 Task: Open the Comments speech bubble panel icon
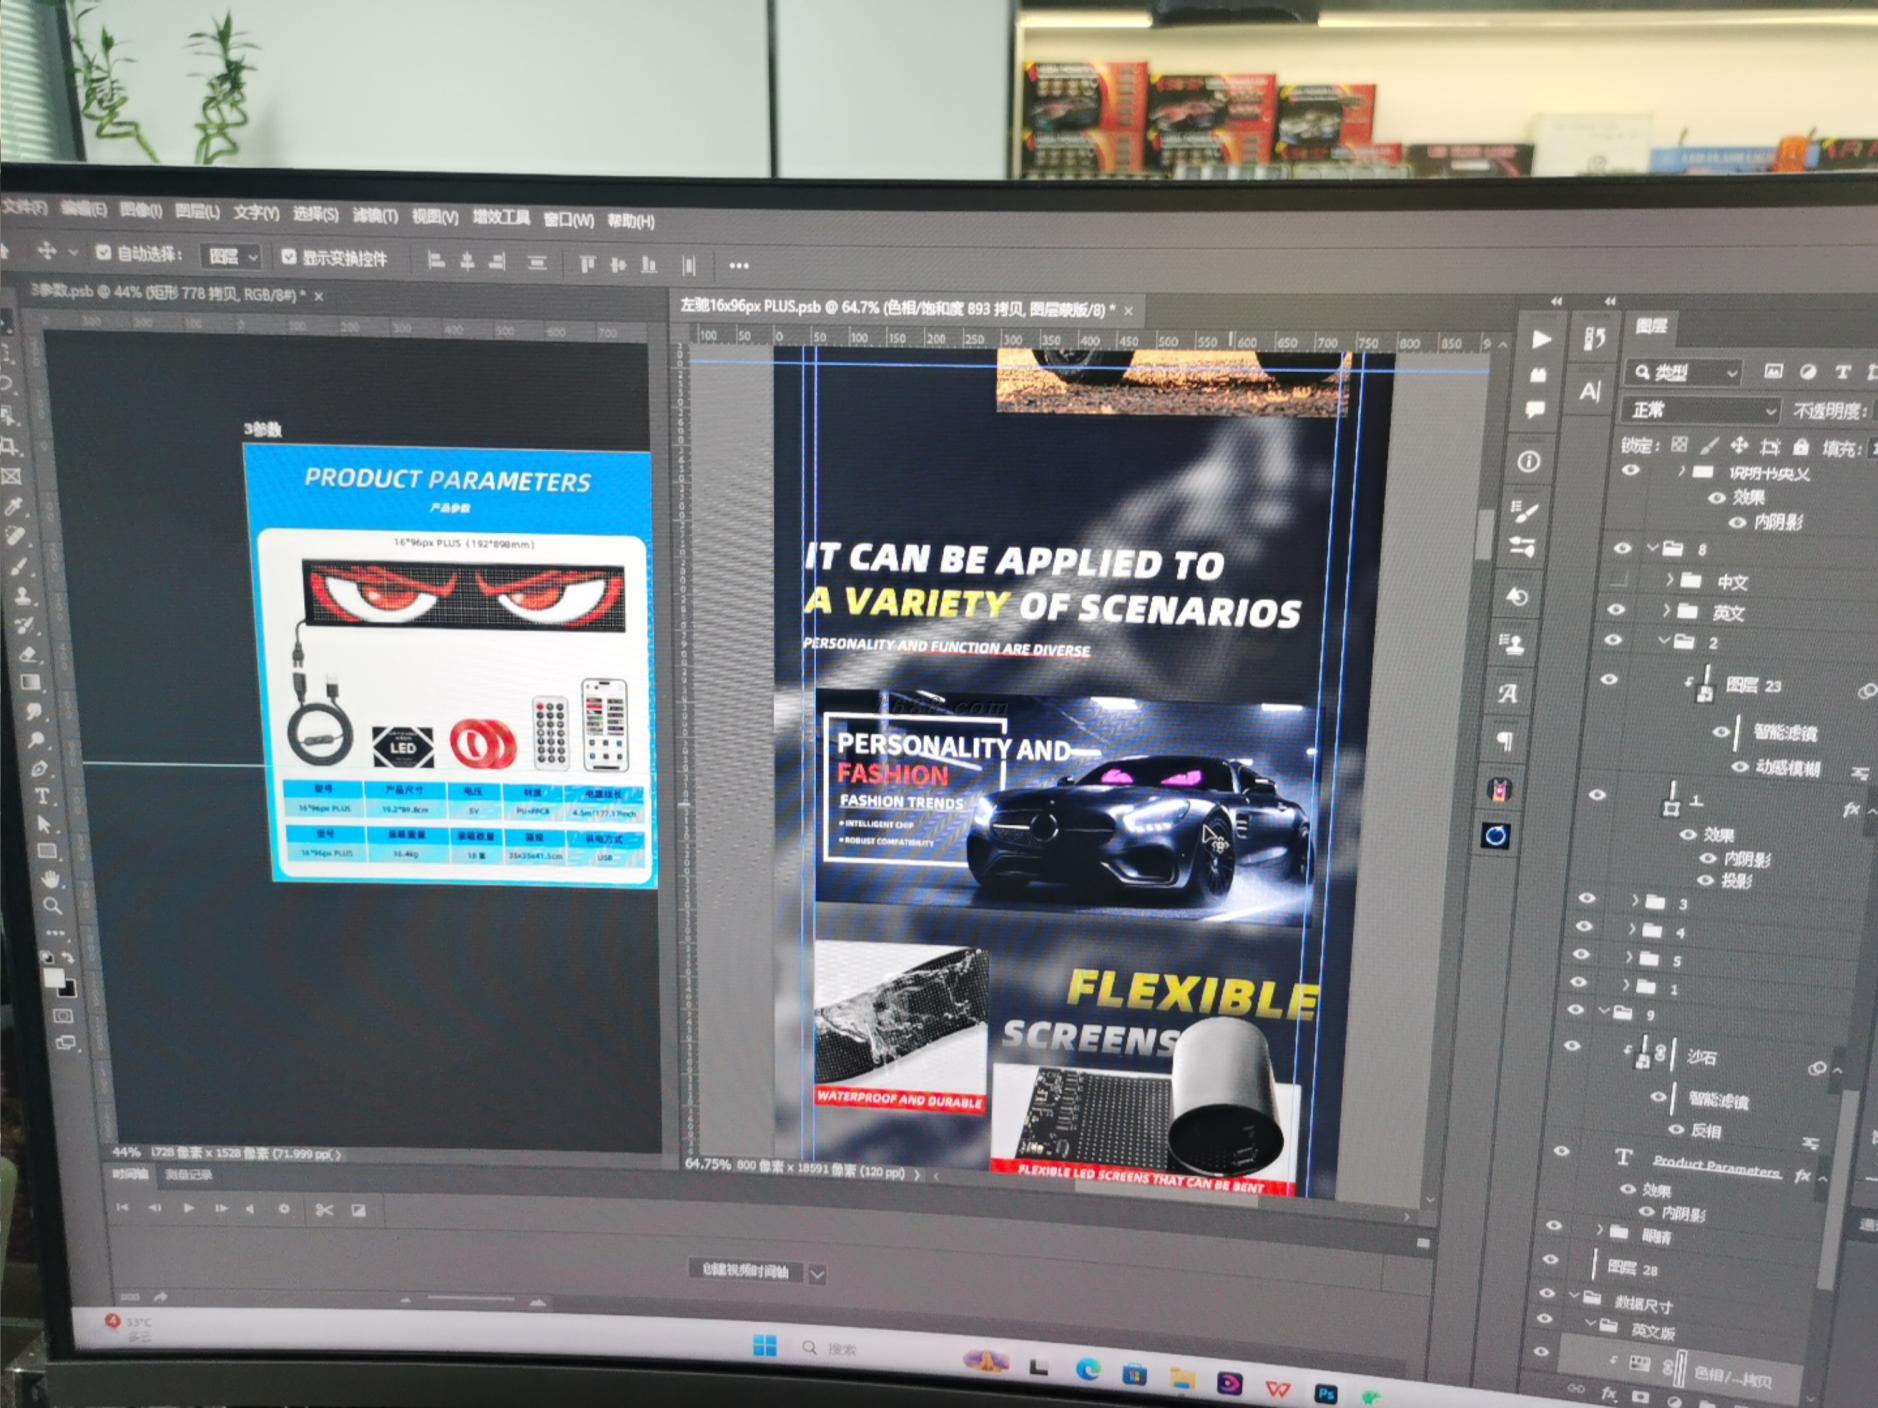tap(1535, 410)
